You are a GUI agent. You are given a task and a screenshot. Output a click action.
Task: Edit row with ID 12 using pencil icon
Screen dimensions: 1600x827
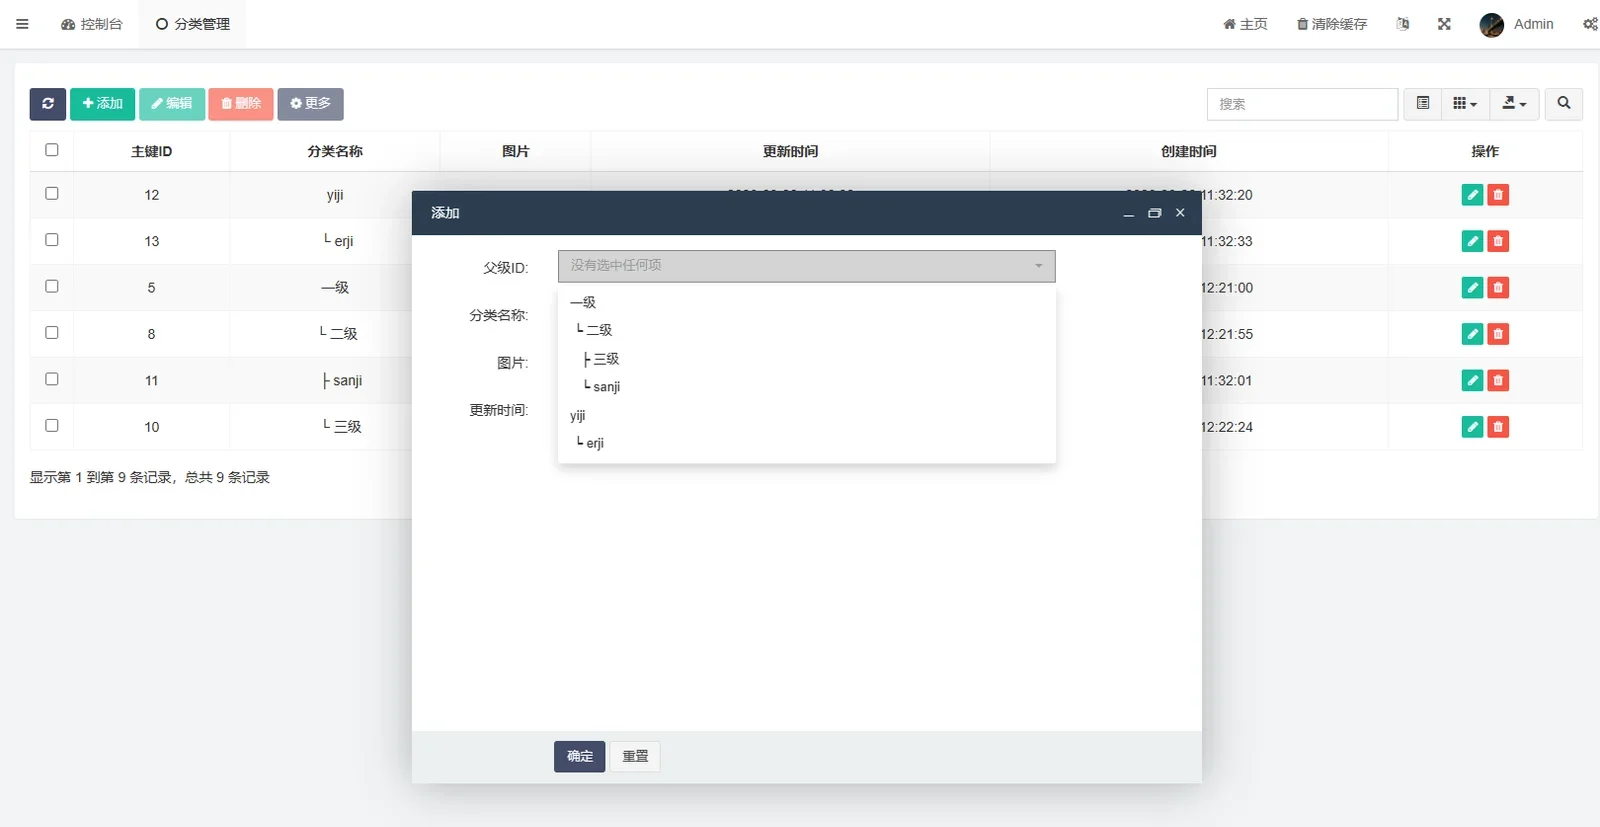coord(1472,195)
